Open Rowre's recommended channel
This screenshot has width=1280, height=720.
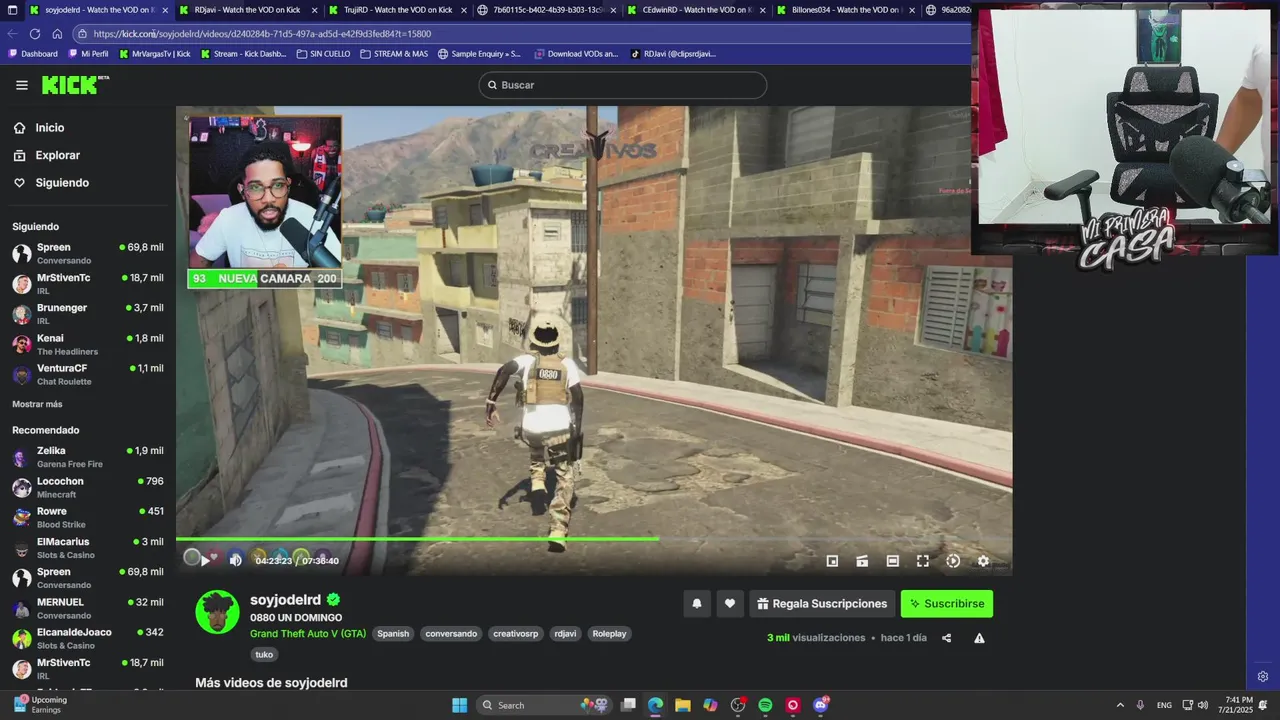(88, 517)
